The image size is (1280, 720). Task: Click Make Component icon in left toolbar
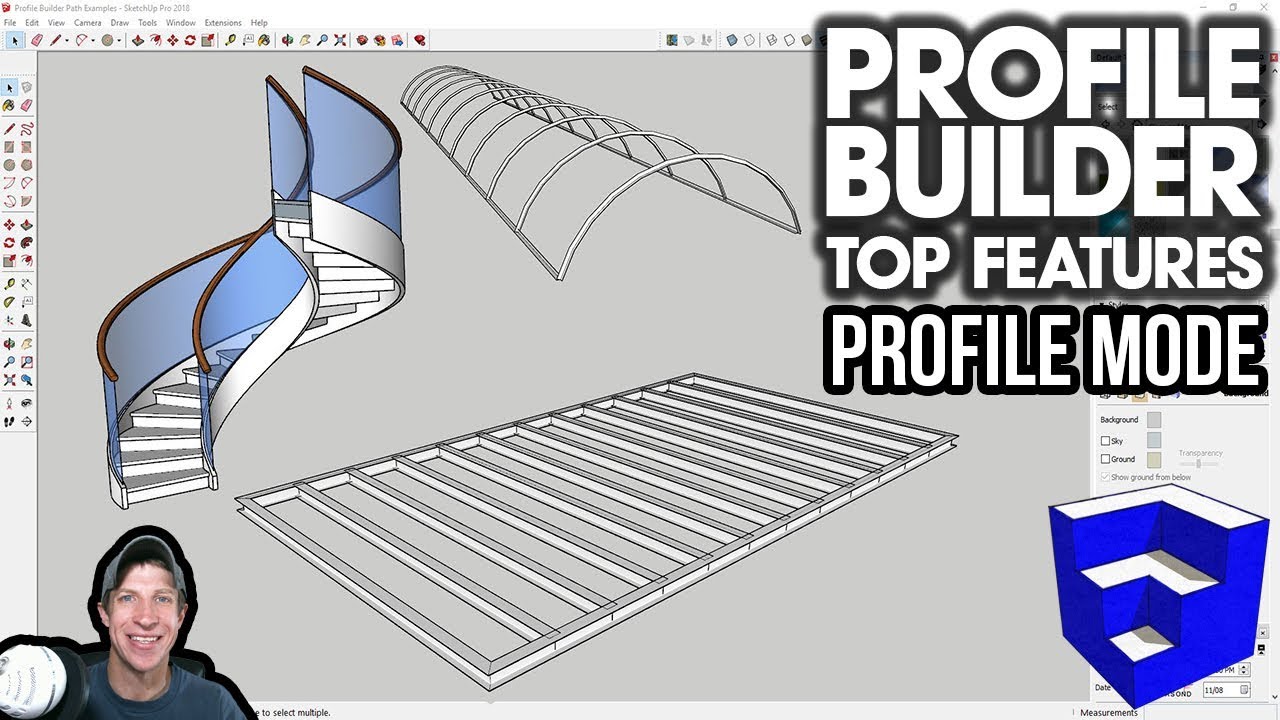click(x=27, y=89)
